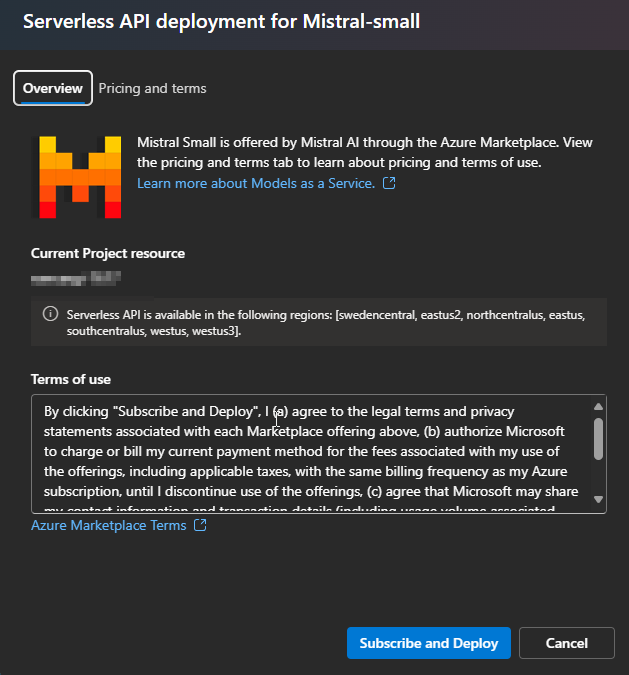Click external-link icon next to Azure Marketplace Terms
Screen dimensions: 629x675
[x=200, y=525]
